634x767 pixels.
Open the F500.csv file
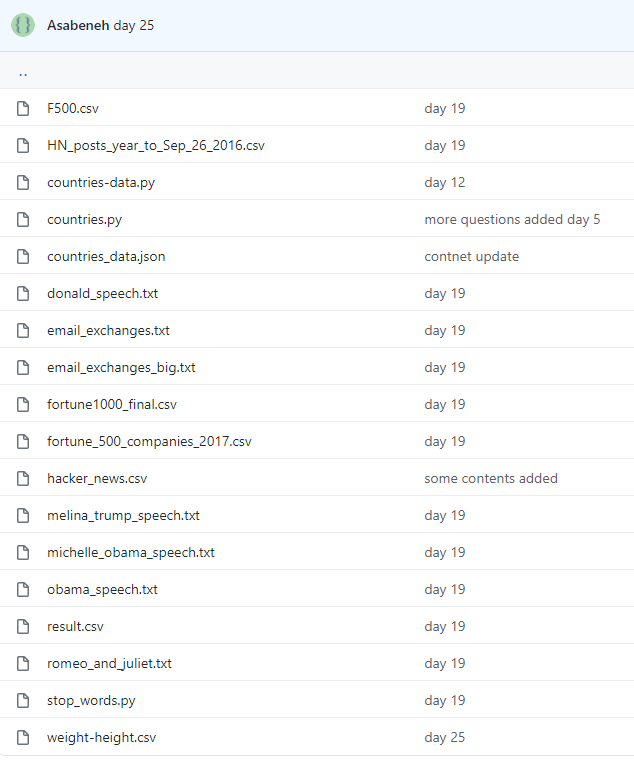(73, 108)
